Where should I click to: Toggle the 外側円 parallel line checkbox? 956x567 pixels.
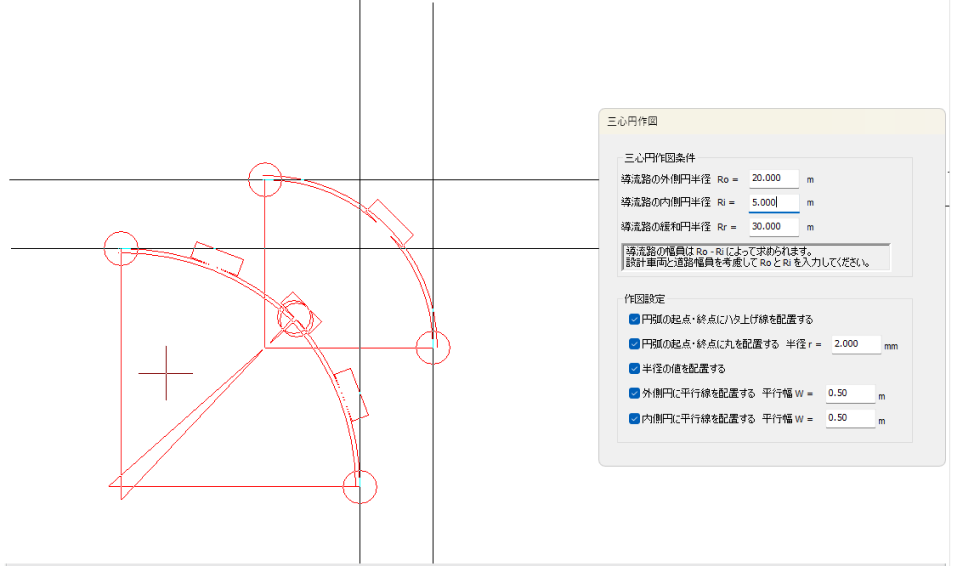click(635, 394)
